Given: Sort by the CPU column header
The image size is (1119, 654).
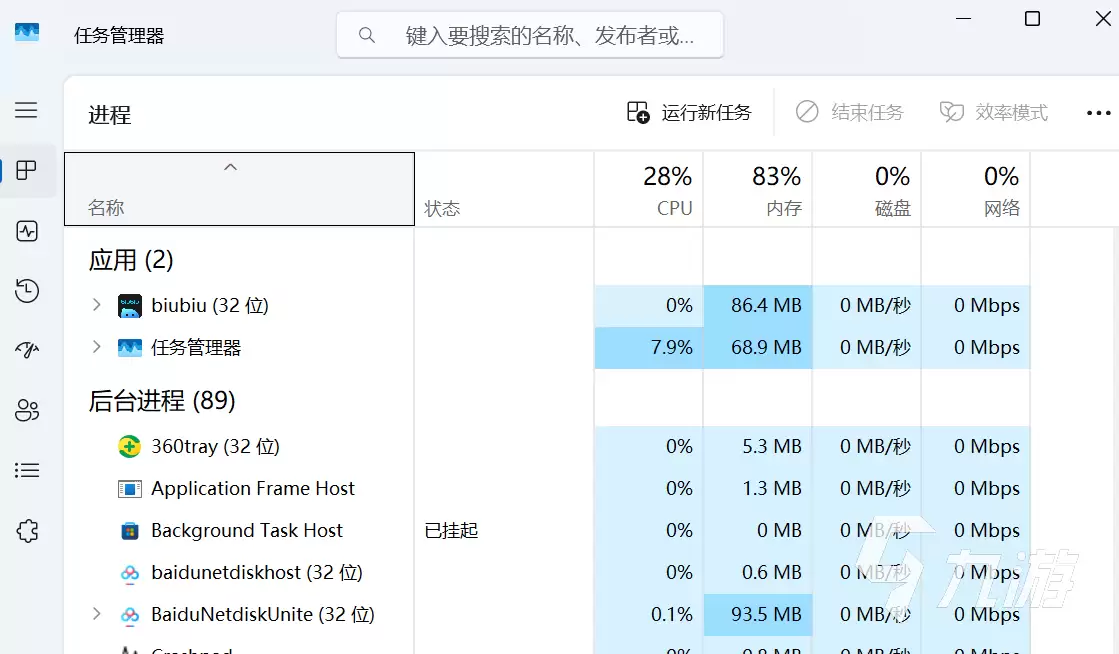Looking at the screenshot, I should [649, 189].
